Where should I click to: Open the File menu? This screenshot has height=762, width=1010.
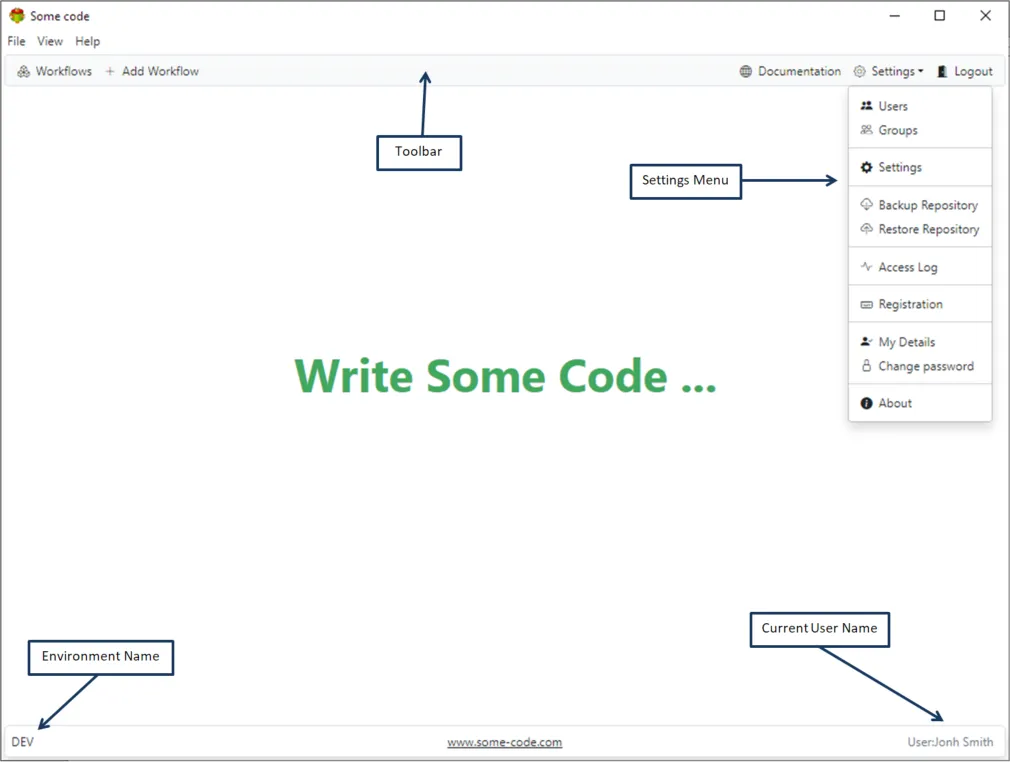tap(16, 41)
